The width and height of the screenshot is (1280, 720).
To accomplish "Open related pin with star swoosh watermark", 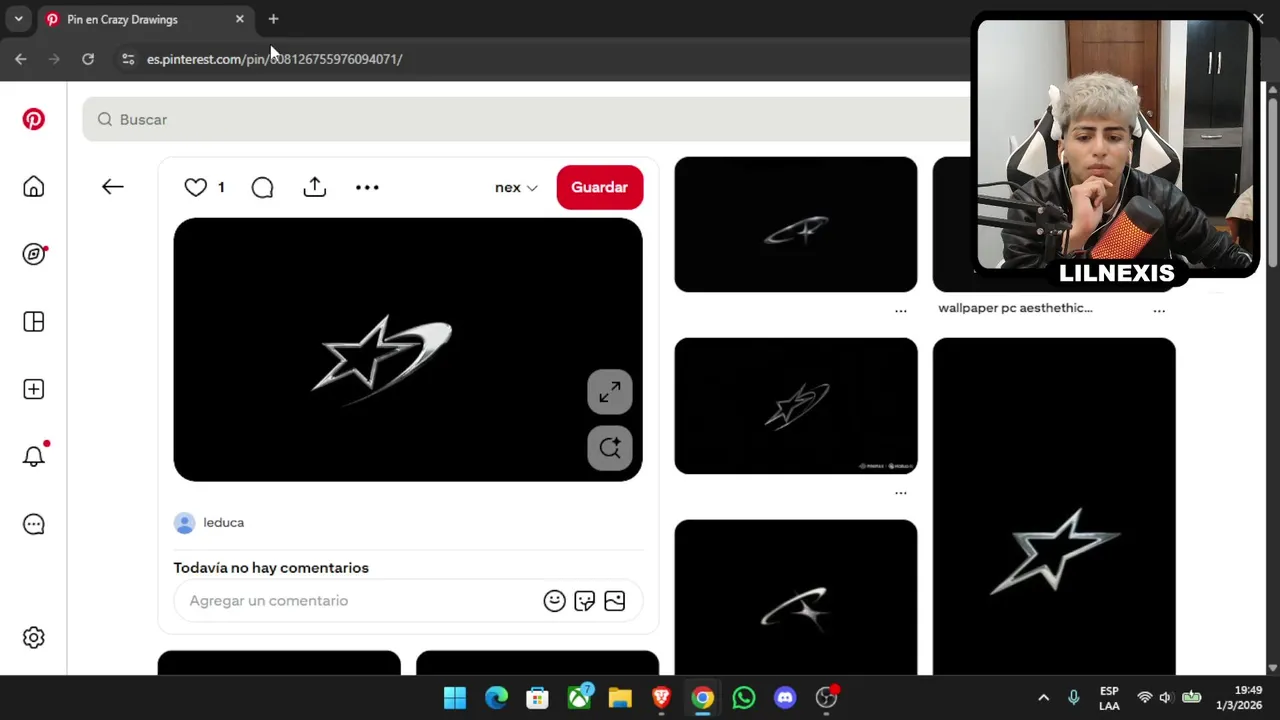I will pos(796,406).
